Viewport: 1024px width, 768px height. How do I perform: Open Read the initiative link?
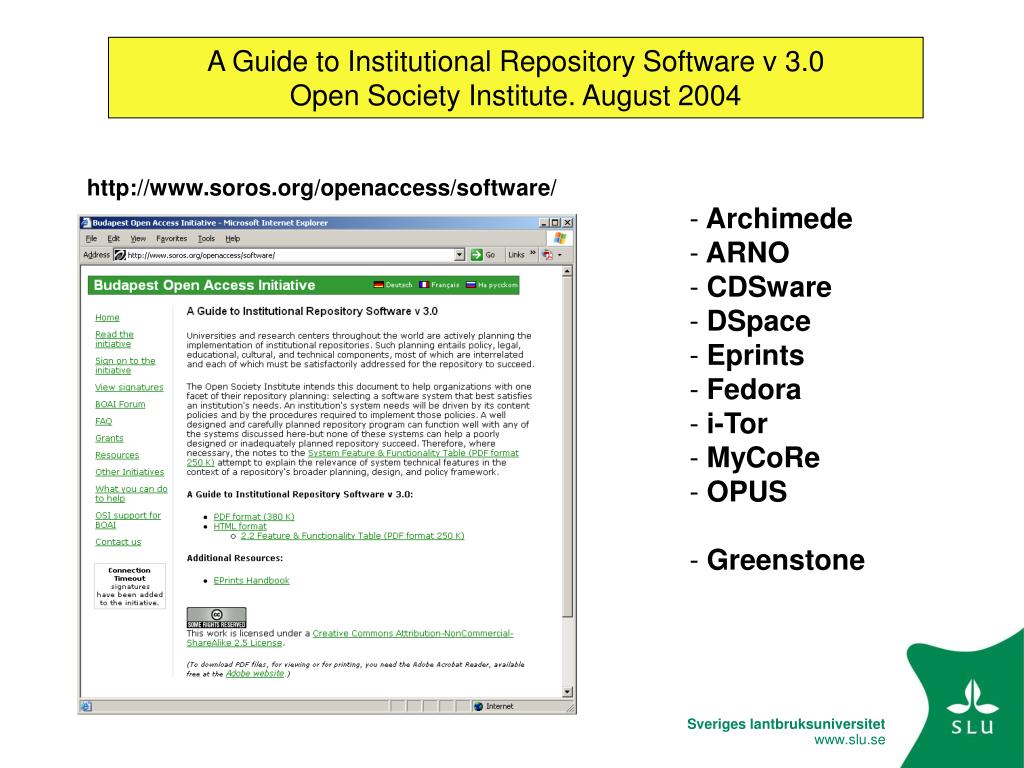tap(114, 339)
